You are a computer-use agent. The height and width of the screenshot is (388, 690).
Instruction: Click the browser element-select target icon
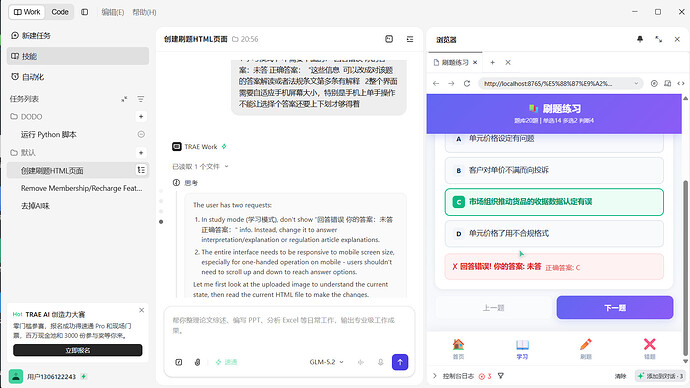pos(654,83)
